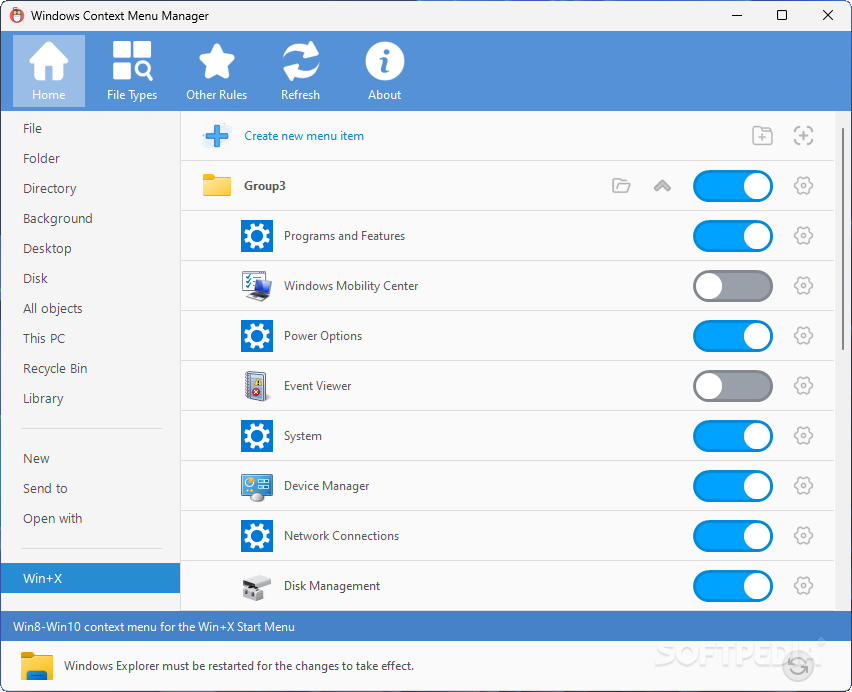This screenshot has width=852, height=692.
Task: Open the Home toolbar section
Action: tap(49, 71)
